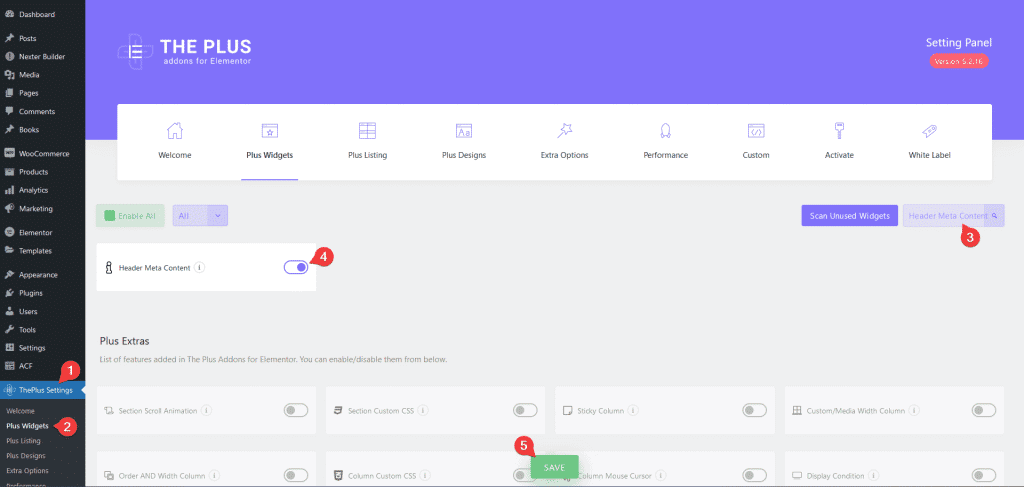Viewport: 1024px width, 487px height.
Task: Toggle Custom/Media Width Column on
Action: pos(983,410)
